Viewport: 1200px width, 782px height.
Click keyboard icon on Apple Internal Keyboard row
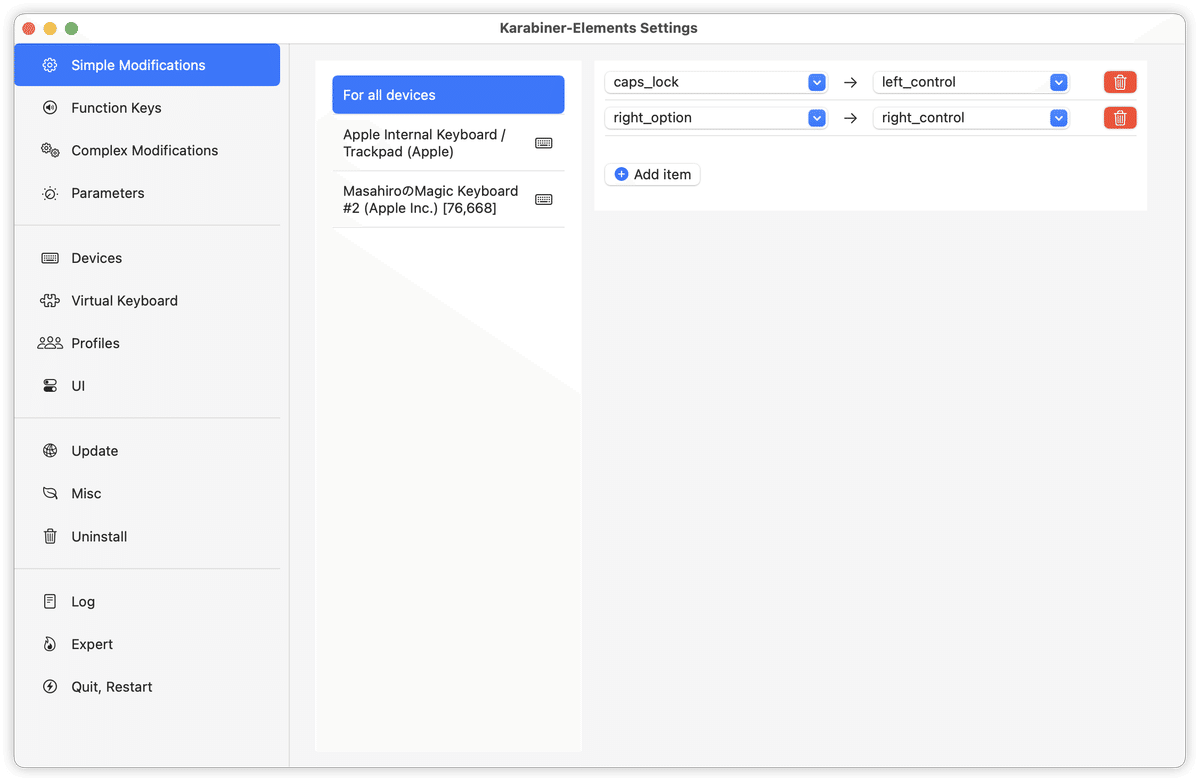coord(544,143)
